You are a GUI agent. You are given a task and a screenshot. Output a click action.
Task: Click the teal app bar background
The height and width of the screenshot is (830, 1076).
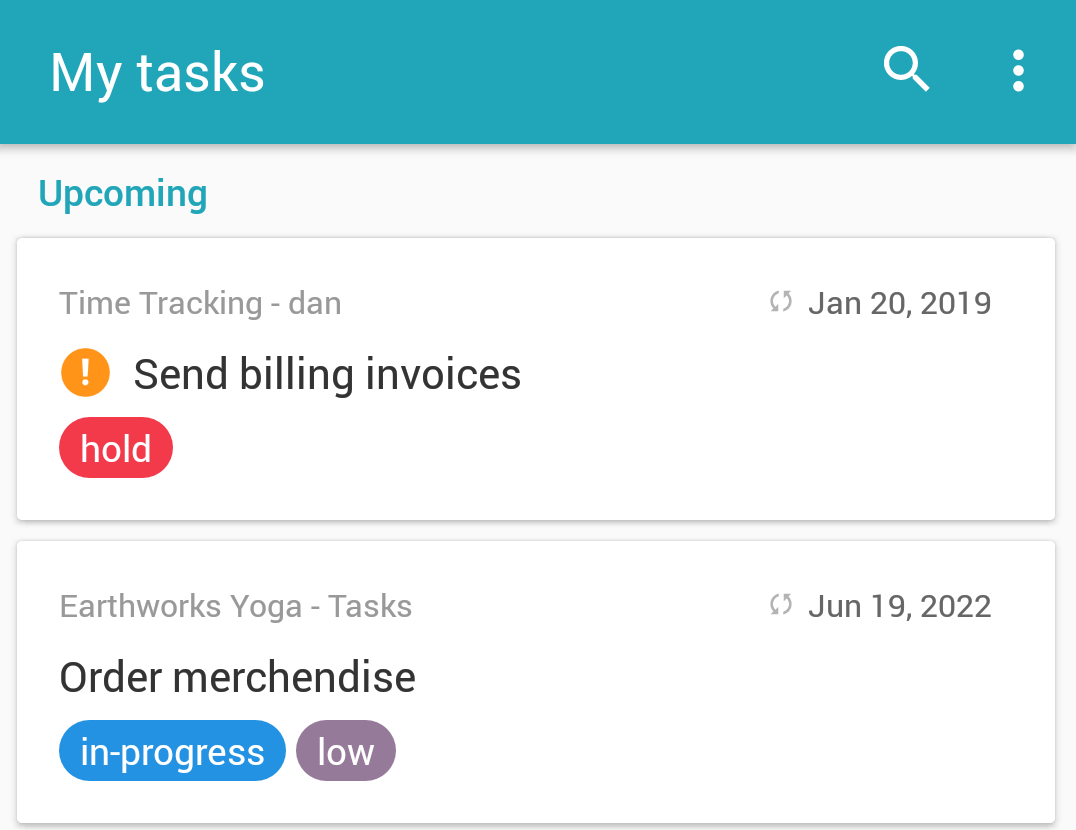coord(549,71)
